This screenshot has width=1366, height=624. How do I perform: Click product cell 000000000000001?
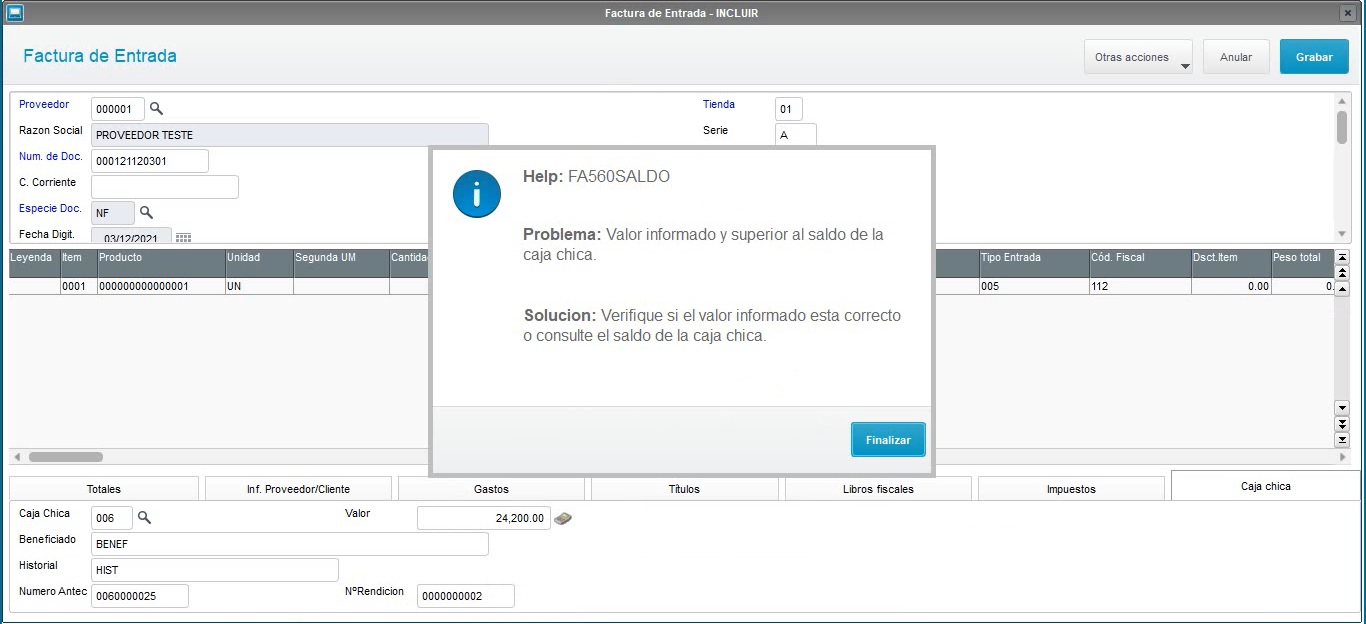pyautogui.click(x=161, y=286)
